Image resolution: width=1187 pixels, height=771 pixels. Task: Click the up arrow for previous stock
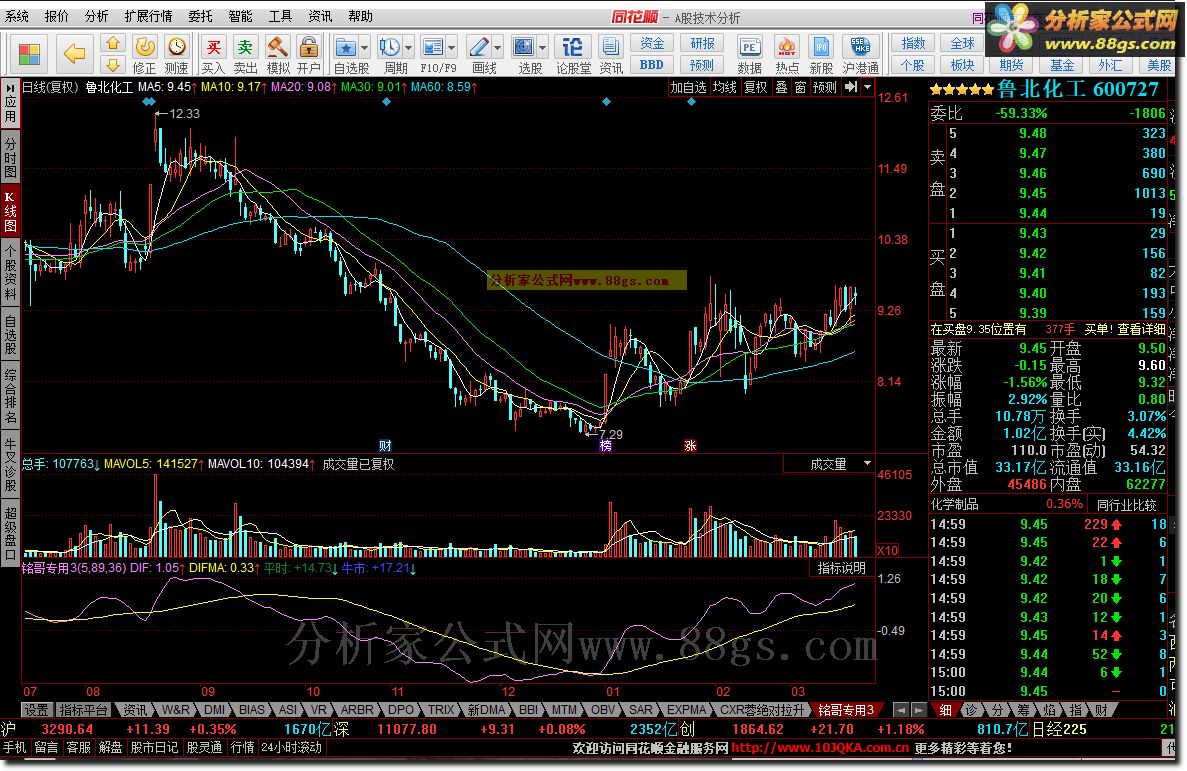pyautogui.click(x=113, y=43)
